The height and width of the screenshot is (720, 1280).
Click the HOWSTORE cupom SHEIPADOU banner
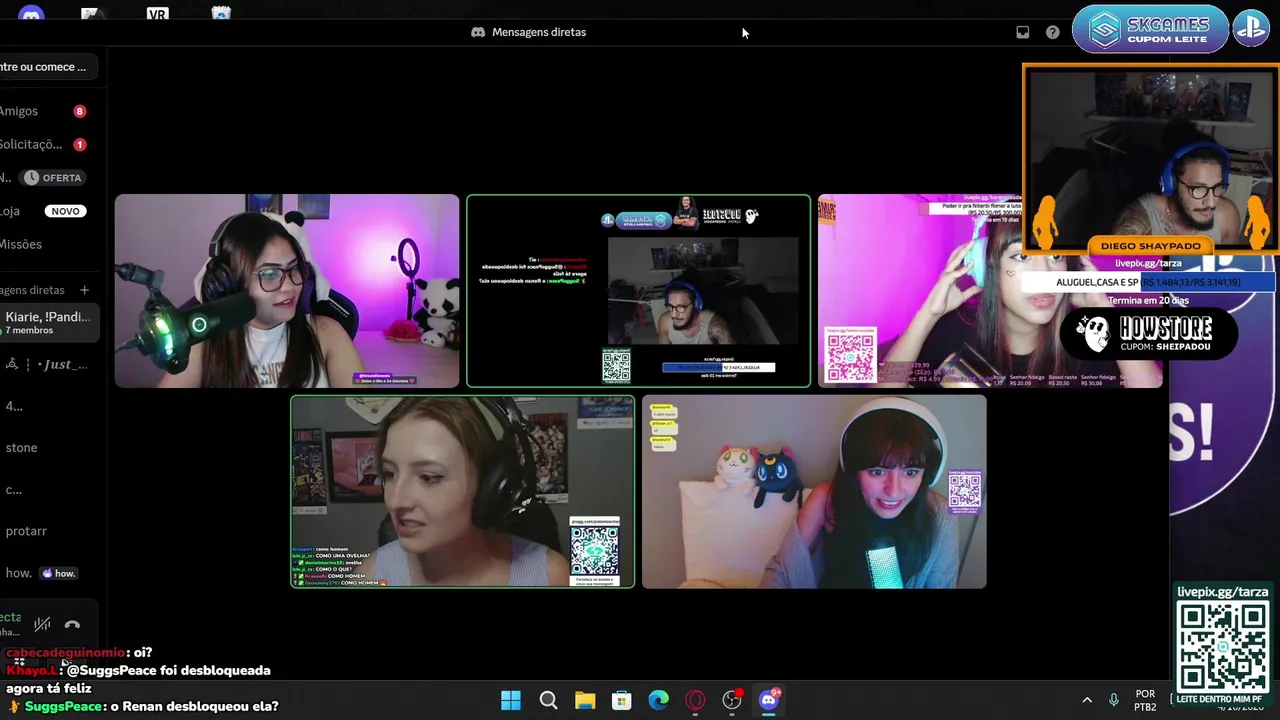tap(1149, 334)
